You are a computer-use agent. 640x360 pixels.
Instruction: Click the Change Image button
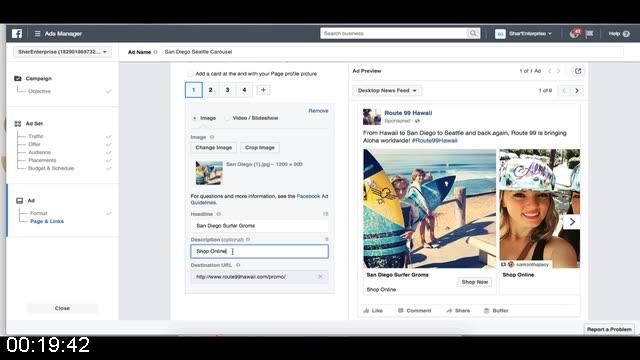(x=213, y=147)
